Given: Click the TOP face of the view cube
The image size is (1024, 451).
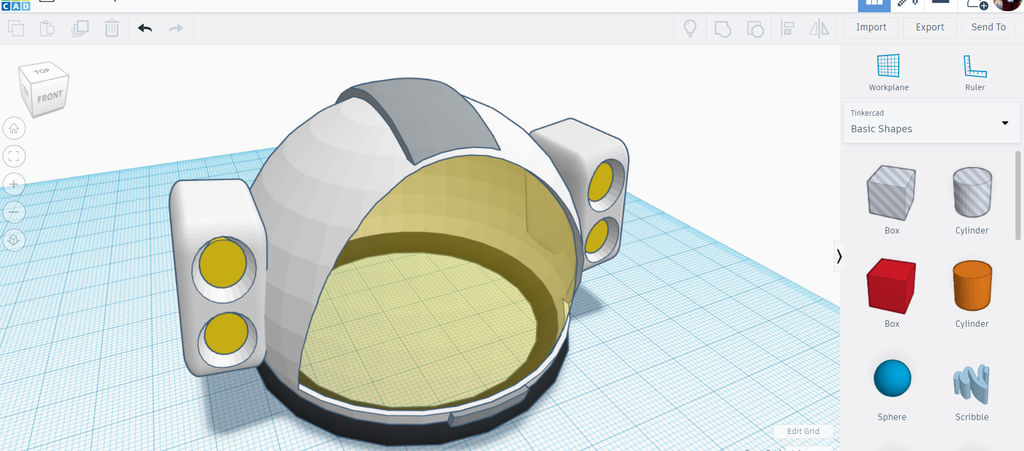Looking at the screenshot, I should 42,70.
